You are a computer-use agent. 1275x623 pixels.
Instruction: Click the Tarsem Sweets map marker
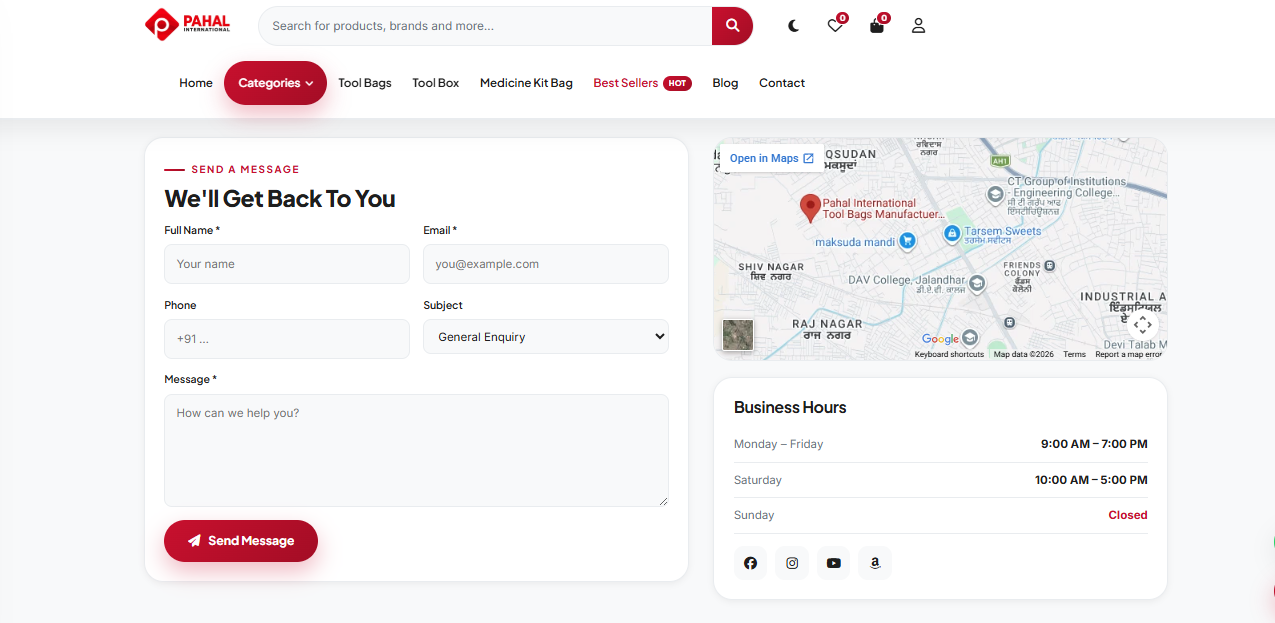[953, 233]
